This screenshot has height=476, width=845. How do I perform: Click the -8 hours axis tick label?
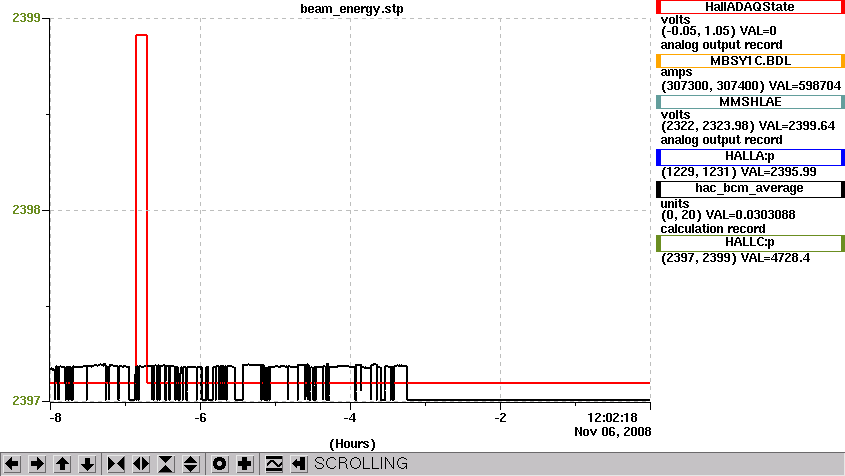click(55, 418)
